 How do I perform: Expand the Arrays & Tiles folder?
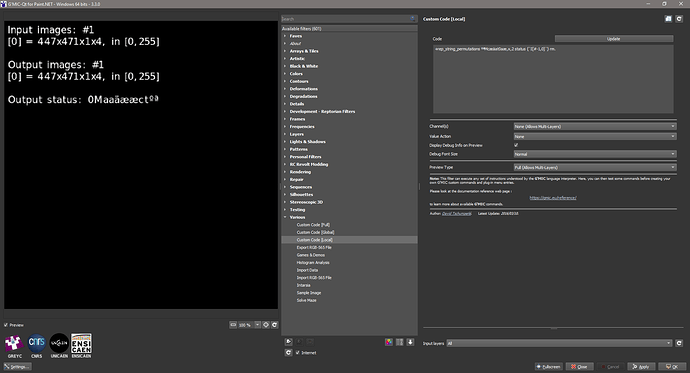(285, 51)
